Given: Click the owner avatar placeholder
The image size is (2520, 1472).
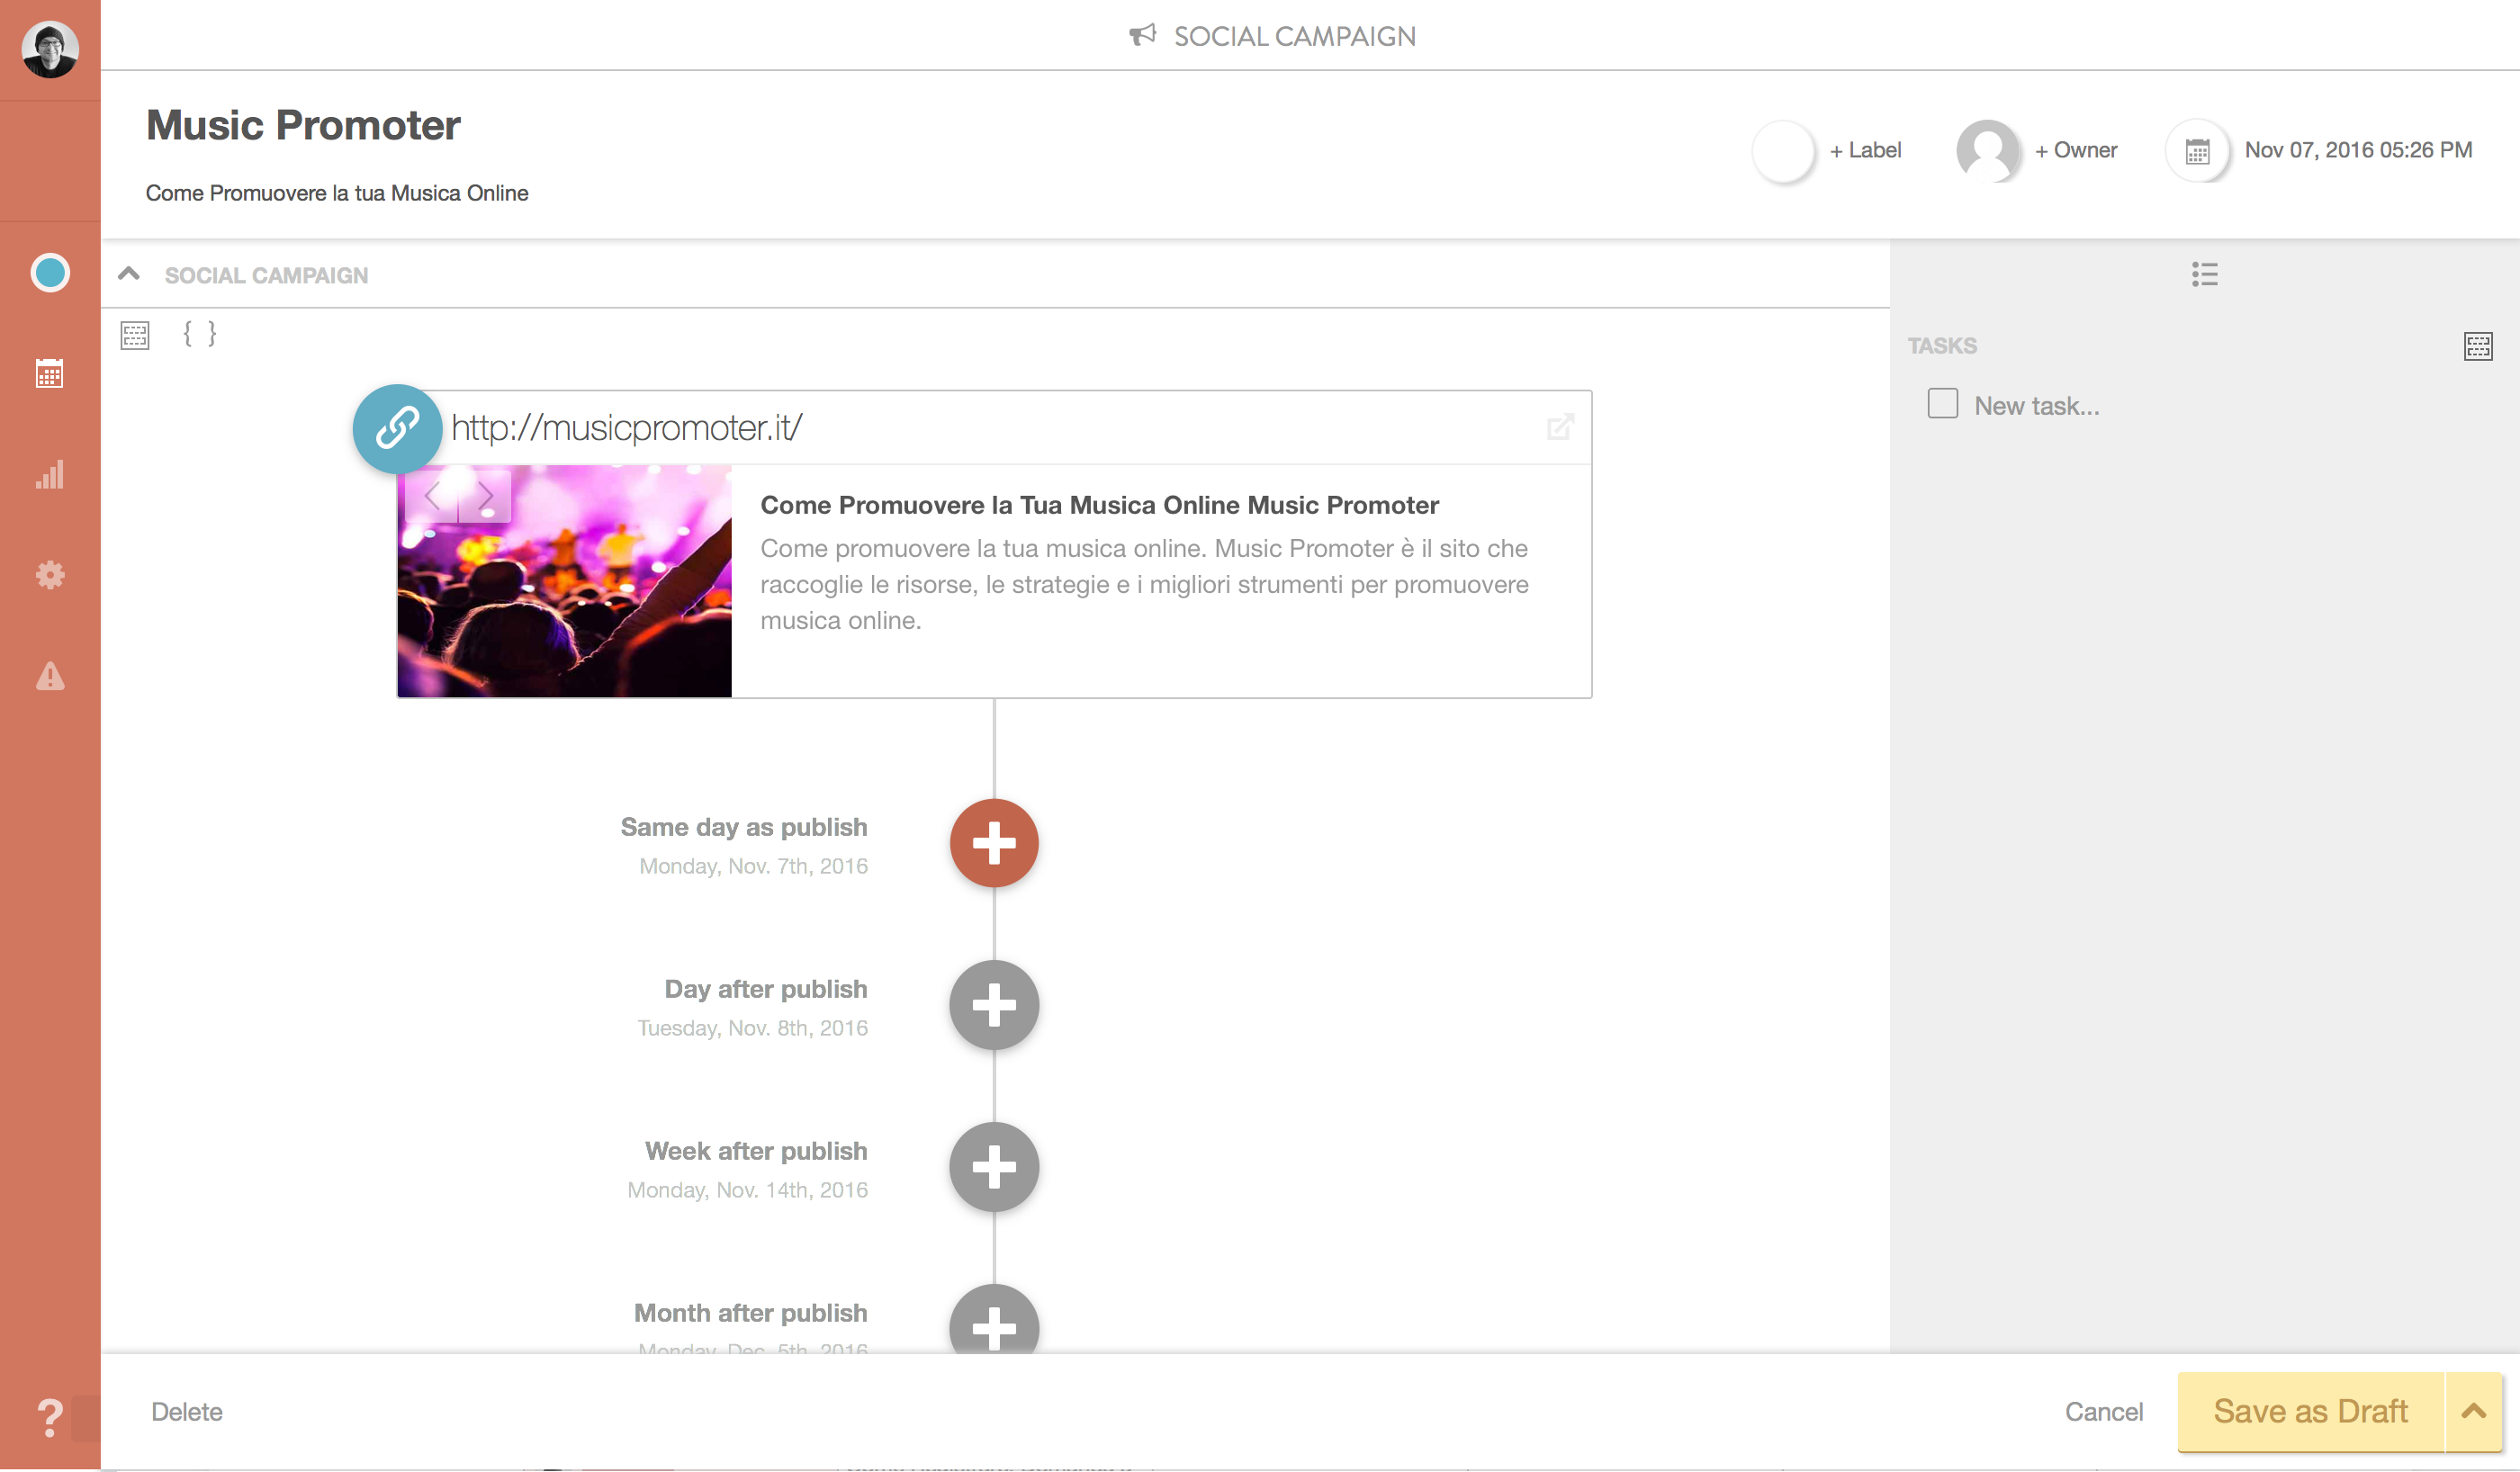Looking at the screenshot, I should tap(1988, 151).
